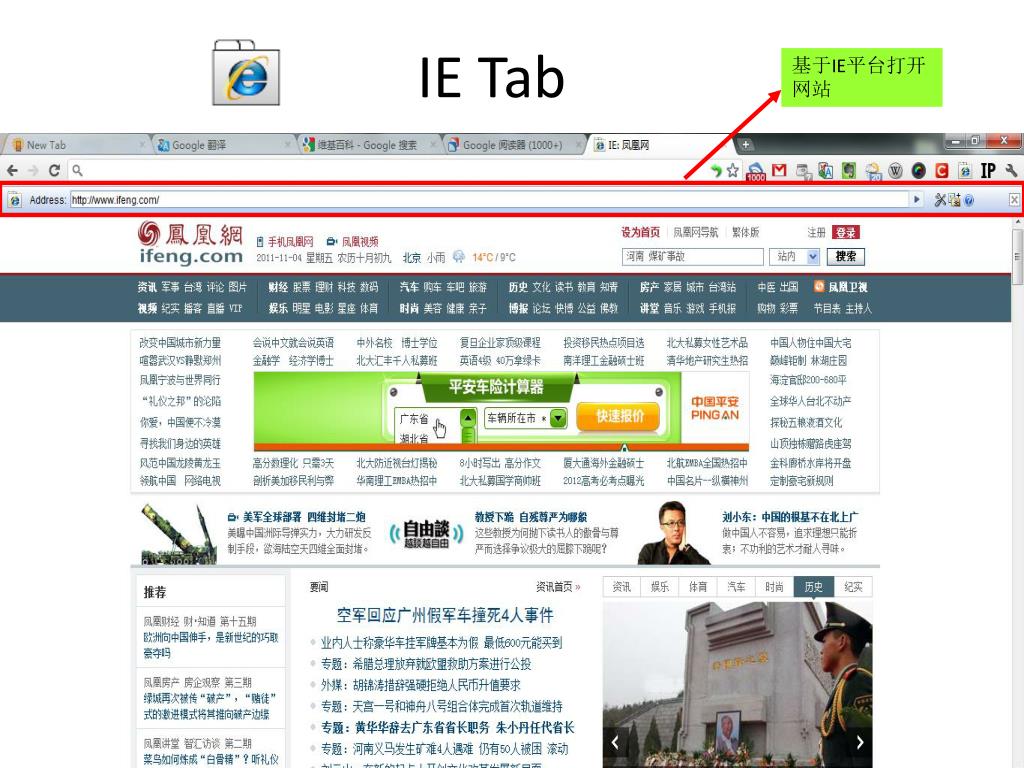Select the 纪实 tab in photo panel
This screenshot has height=768, width=1024.
pos(853,587)
